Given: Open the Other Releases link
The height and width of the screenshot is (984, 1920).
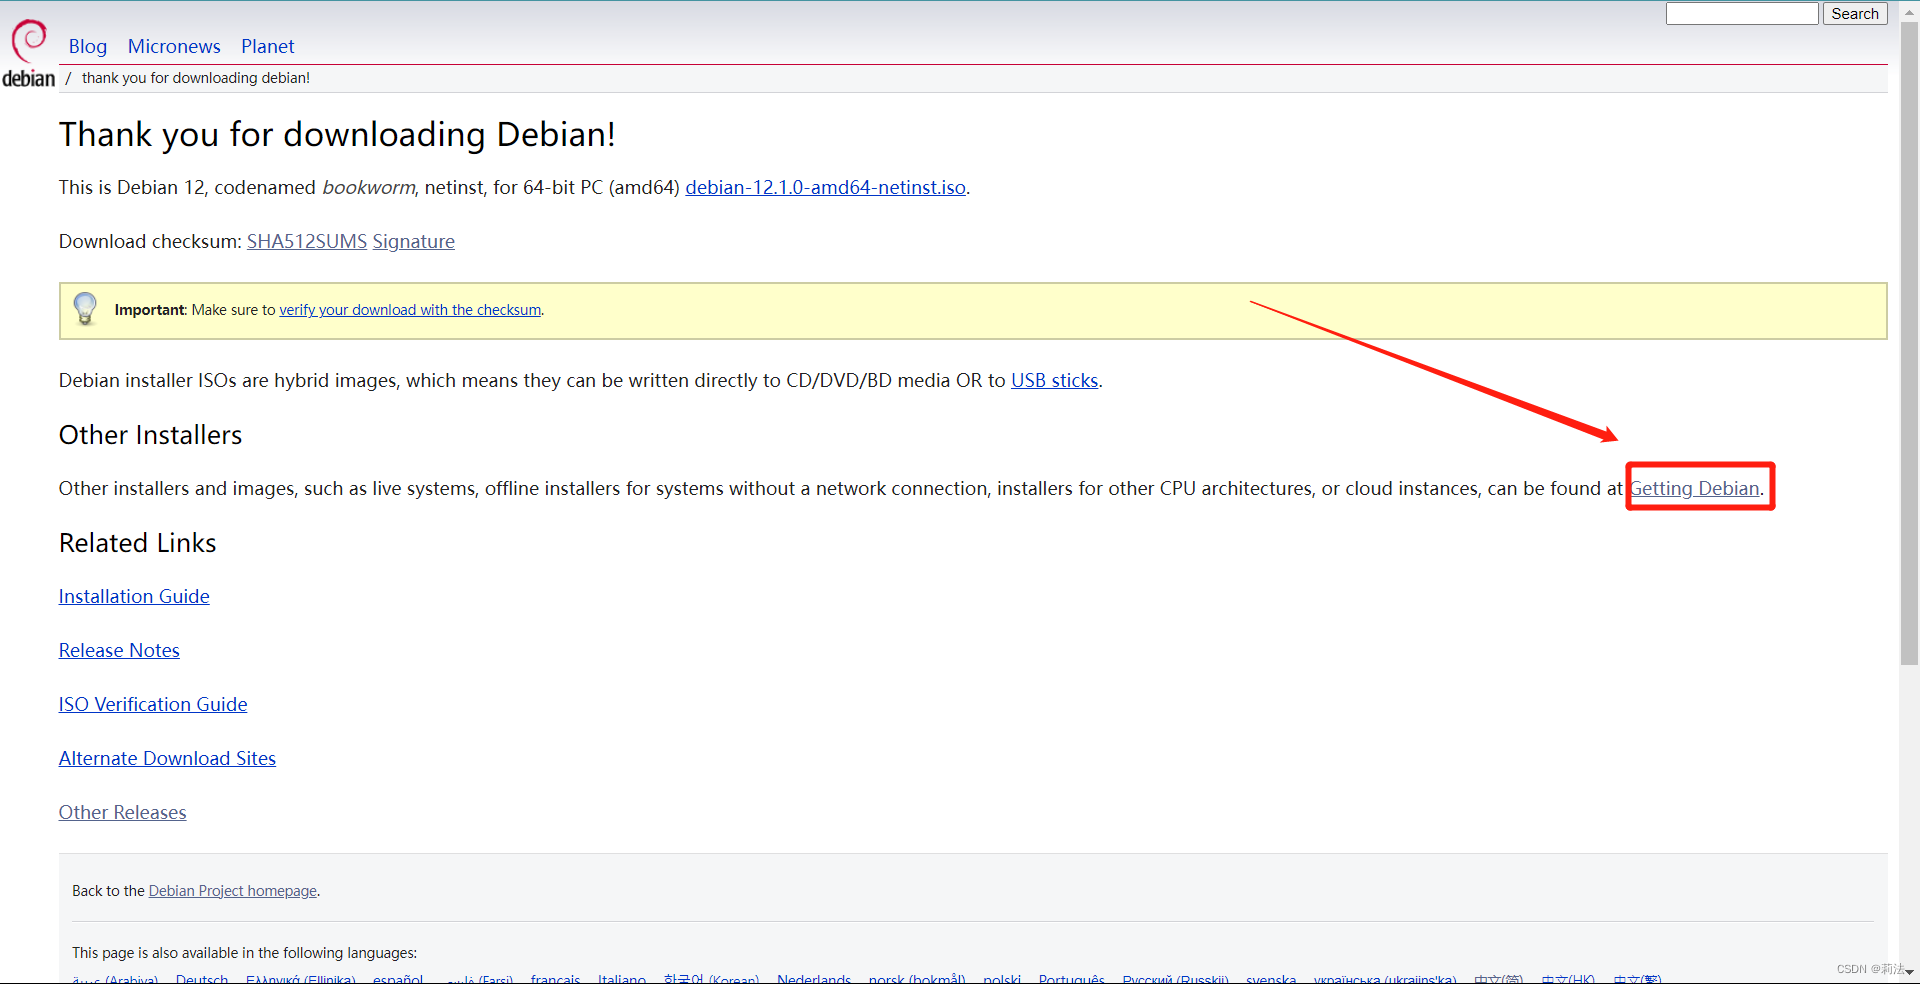Looking at the screenshot, I should point(123,812).
